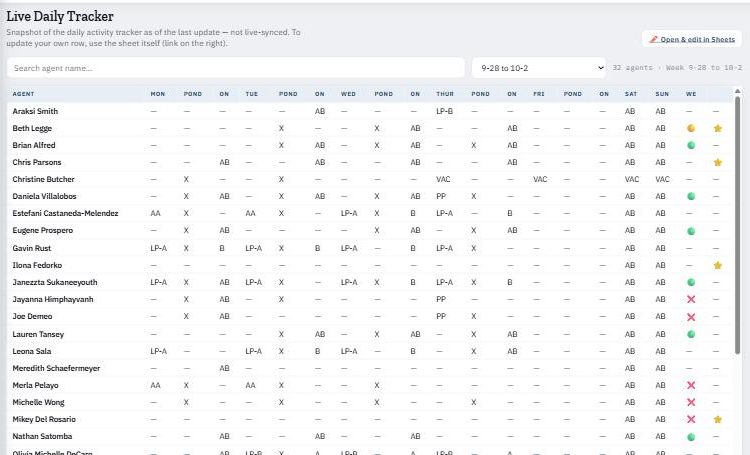The width and height of the screenshot is (750, 455).
Task: Click the LP-B cell in Araksi Smith's row
Action: click(x=444, y=111)
